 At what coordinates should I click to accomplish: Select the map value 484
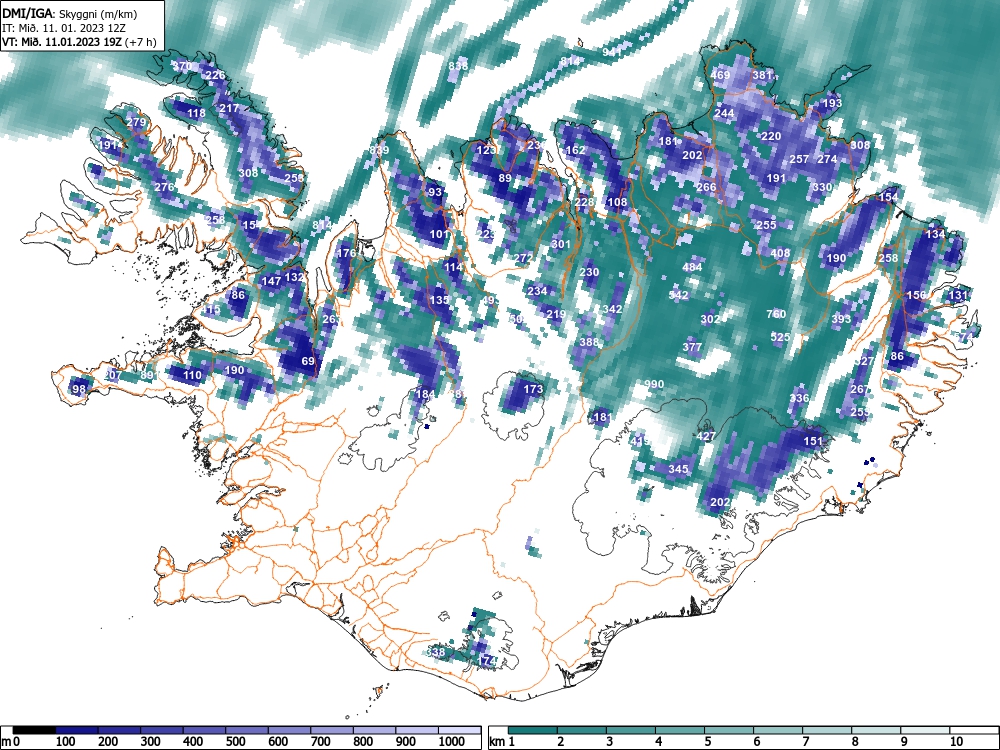(x=692, y=267)
